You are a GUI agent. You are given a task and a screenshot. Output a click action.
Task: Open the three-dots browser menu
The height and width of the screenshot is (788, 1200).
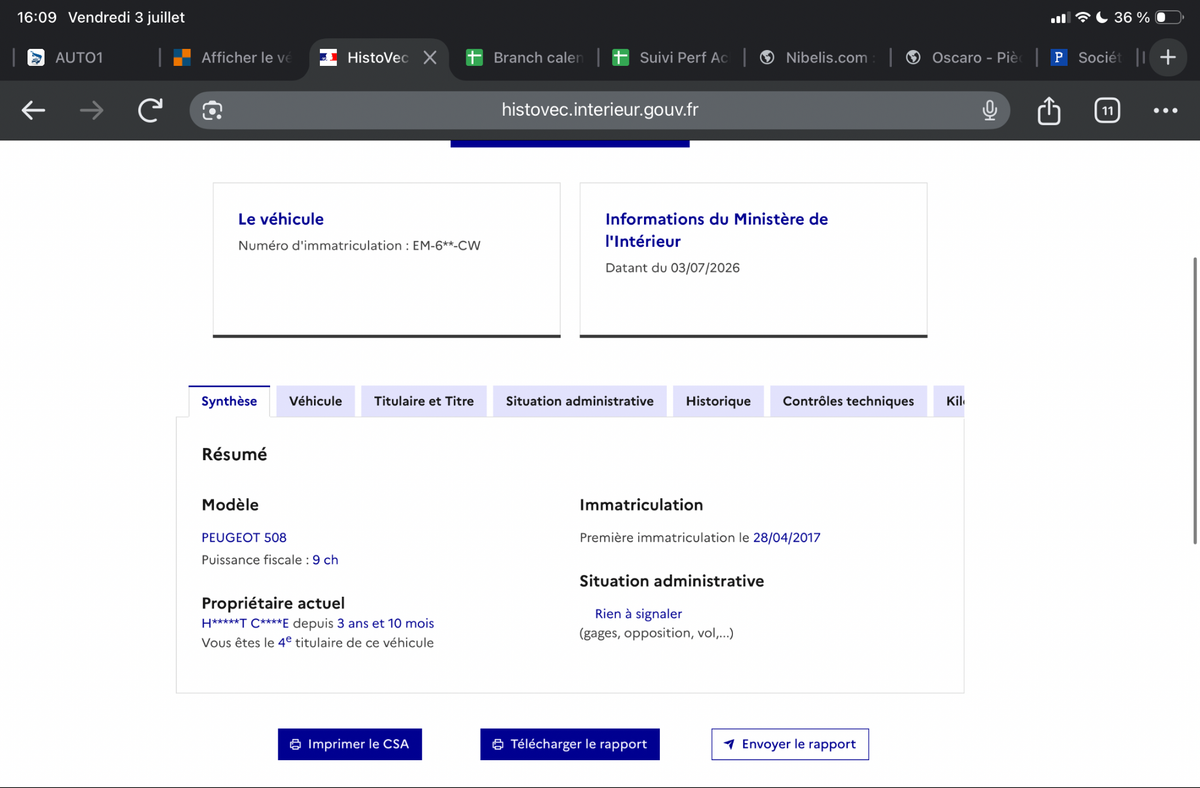tap(1165, 111)
